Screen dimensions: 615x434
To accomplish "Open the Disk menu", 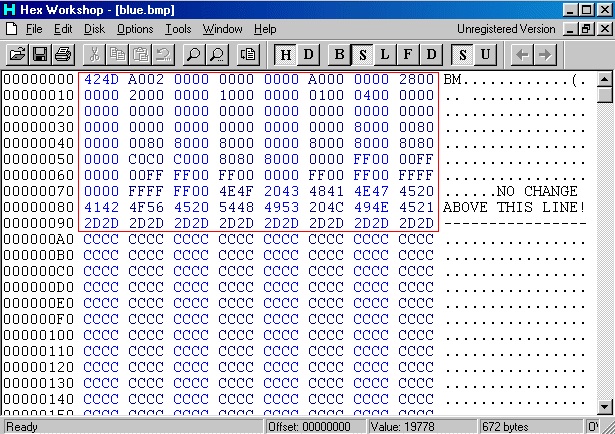I will (x=94, y=29).
